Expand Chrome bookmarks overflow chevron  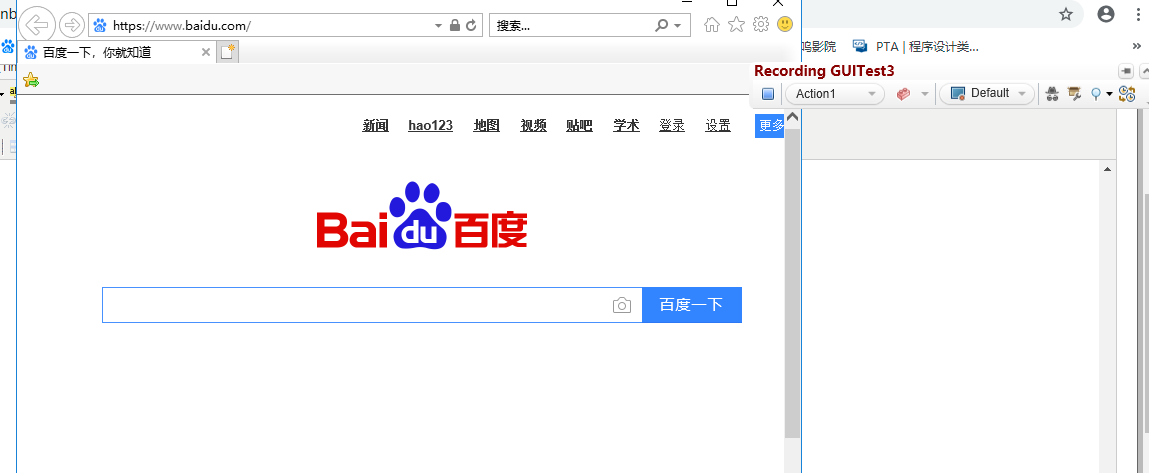1137,47
